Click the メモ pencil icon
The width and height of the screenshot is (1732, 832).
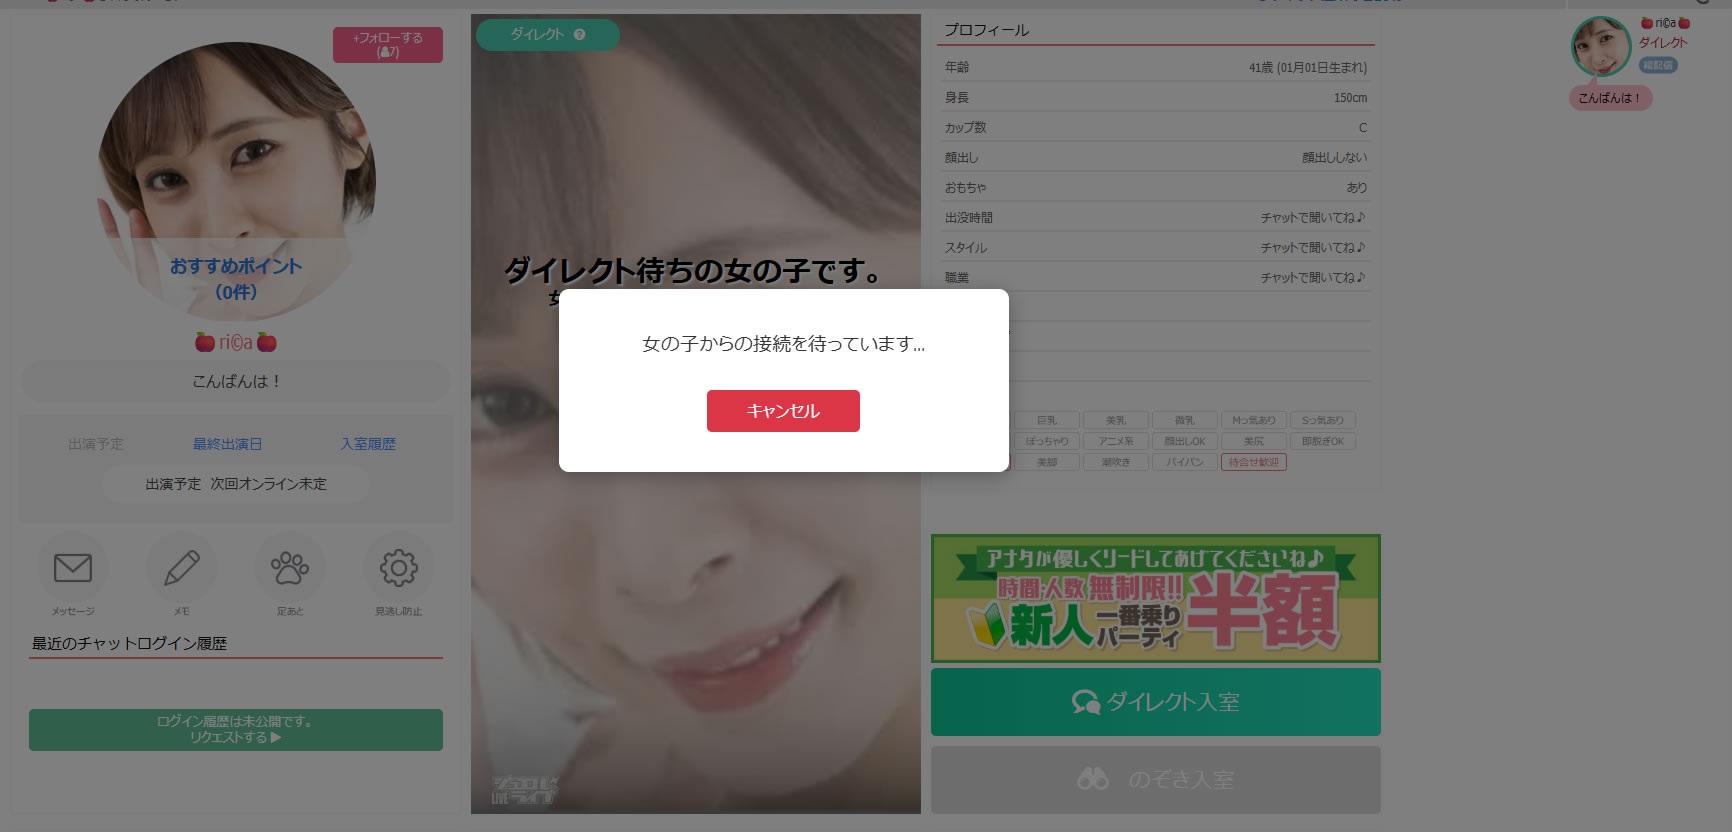point(181,568)
